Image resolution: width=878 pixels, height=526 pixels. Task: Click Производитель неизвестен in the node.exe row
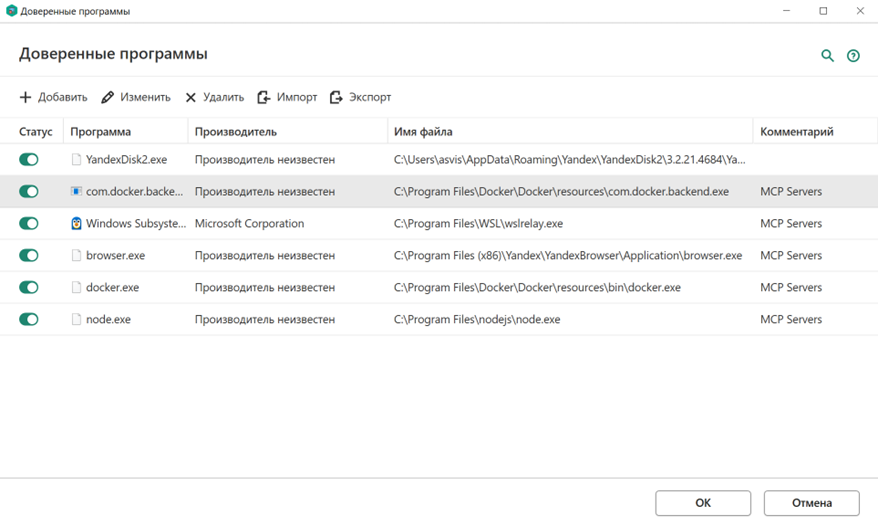[x=265, y=319]
